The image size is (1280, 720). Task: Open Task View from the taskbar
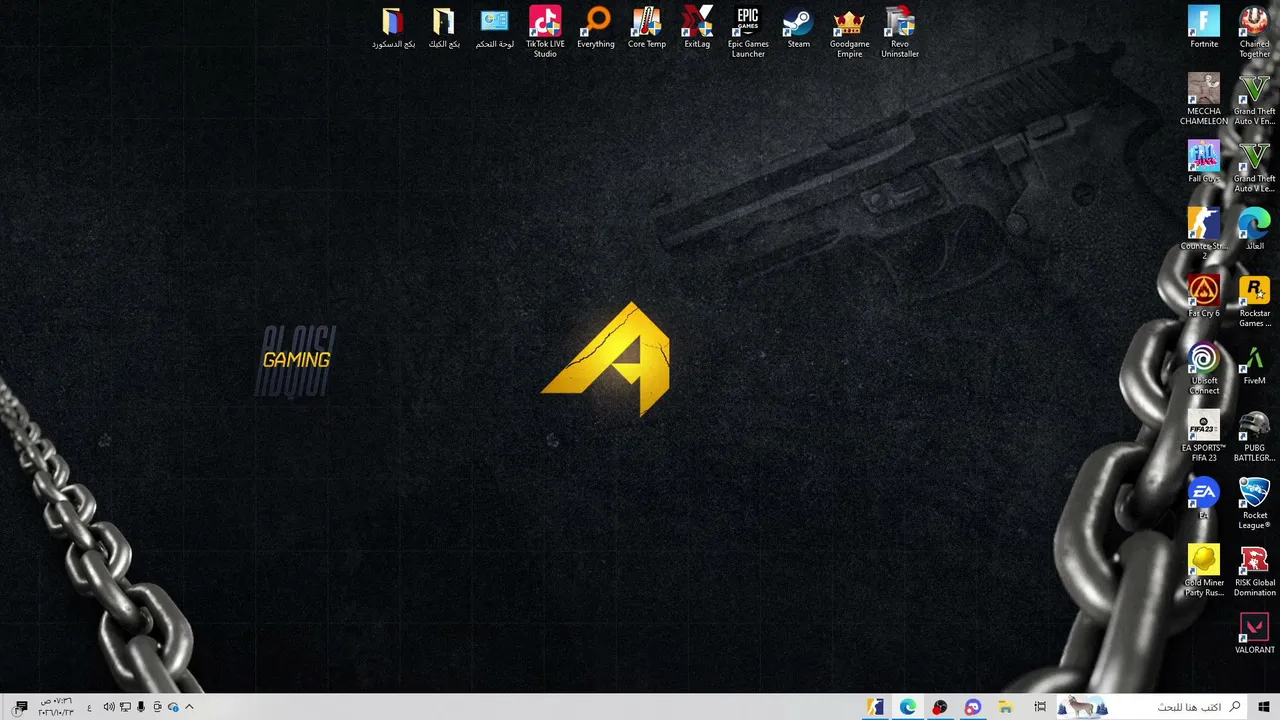pyautogui.click(x=1040, y=707)
